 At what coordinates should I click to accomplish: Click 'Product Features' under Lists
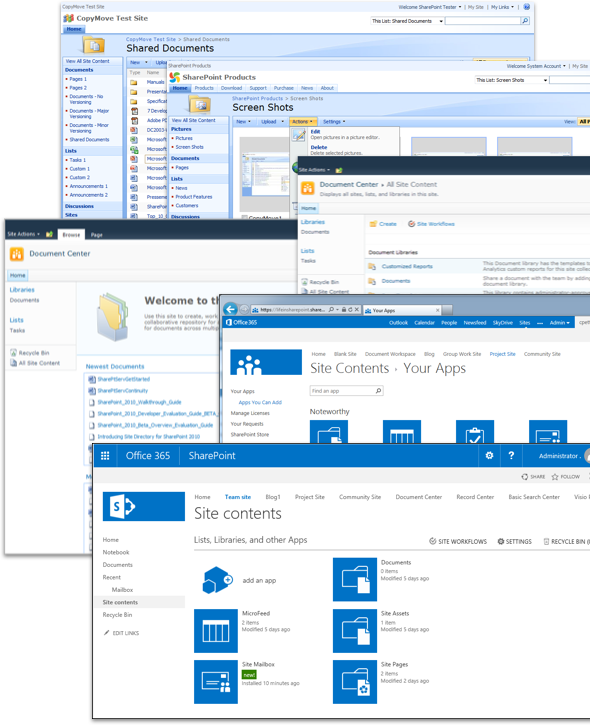(194, 197)
